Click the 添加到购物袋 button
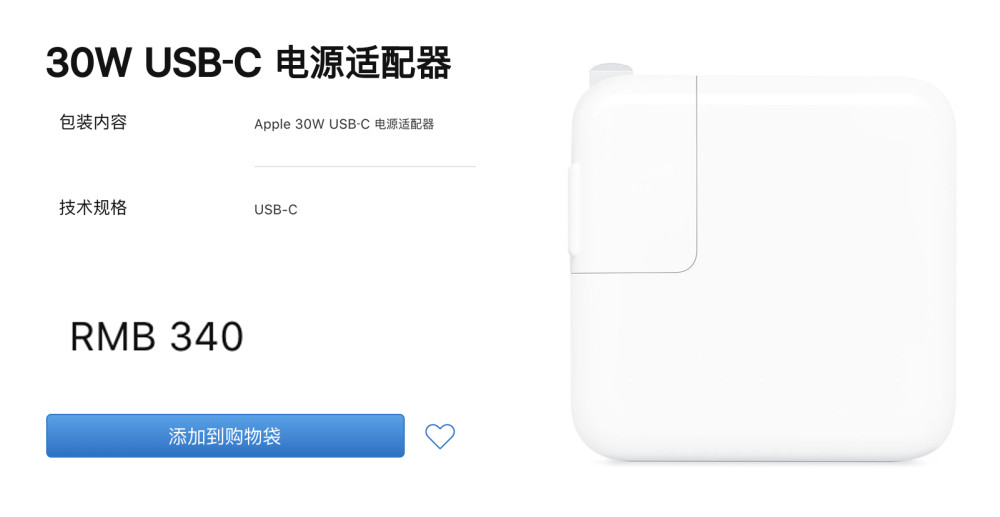 click(225, 436)
